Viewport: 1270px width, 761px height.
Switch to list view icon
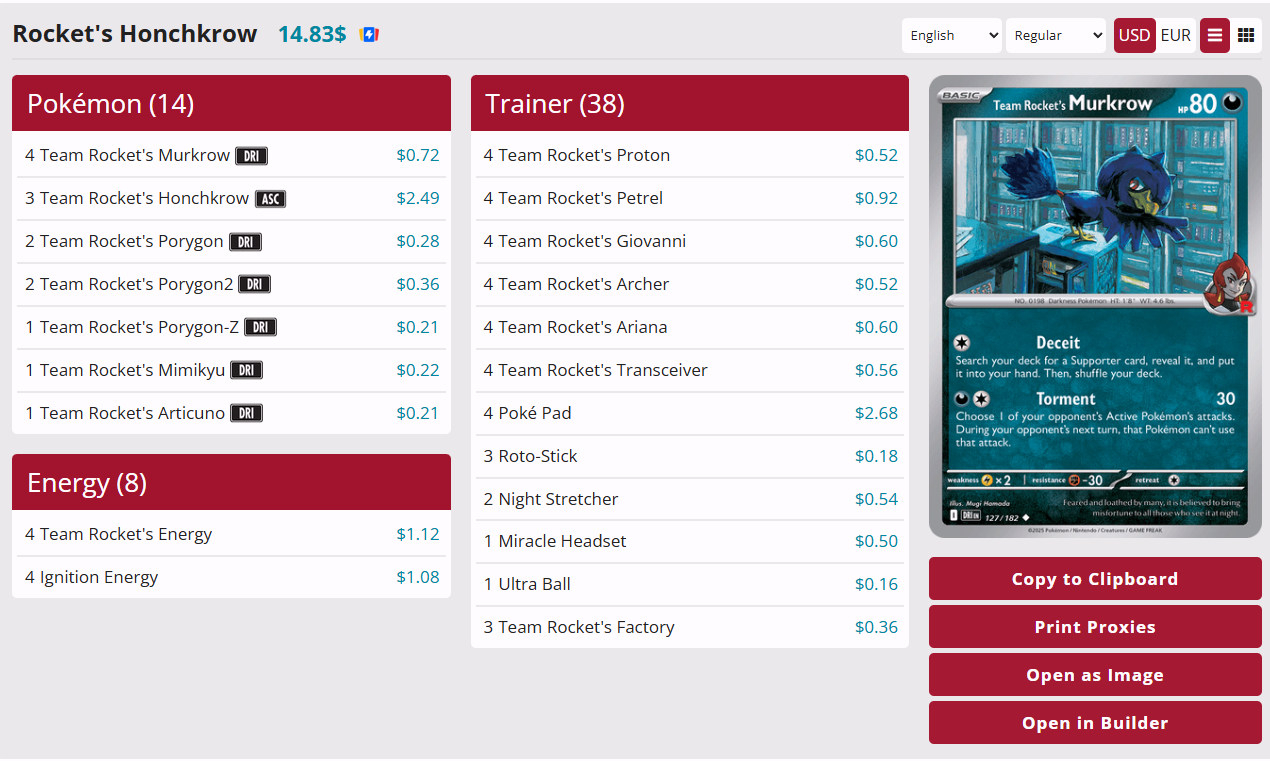point(1215,35)
